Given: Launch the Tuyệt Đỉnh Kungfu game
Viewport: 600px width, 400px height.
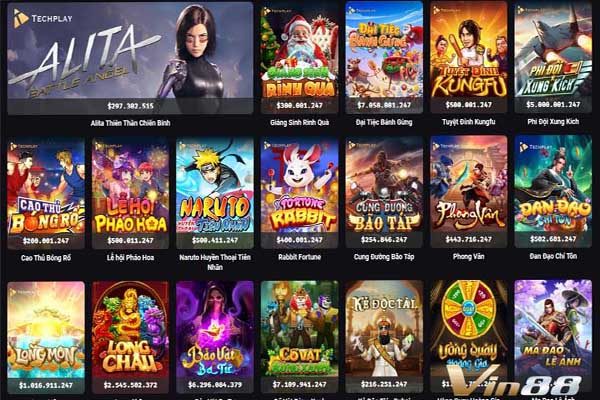Looking at the screenshot, I should coord(469,57).
